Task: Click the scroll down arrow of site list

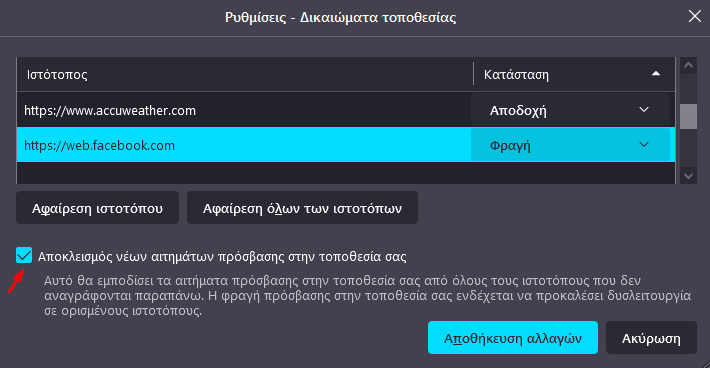Action: coord(688,176)
